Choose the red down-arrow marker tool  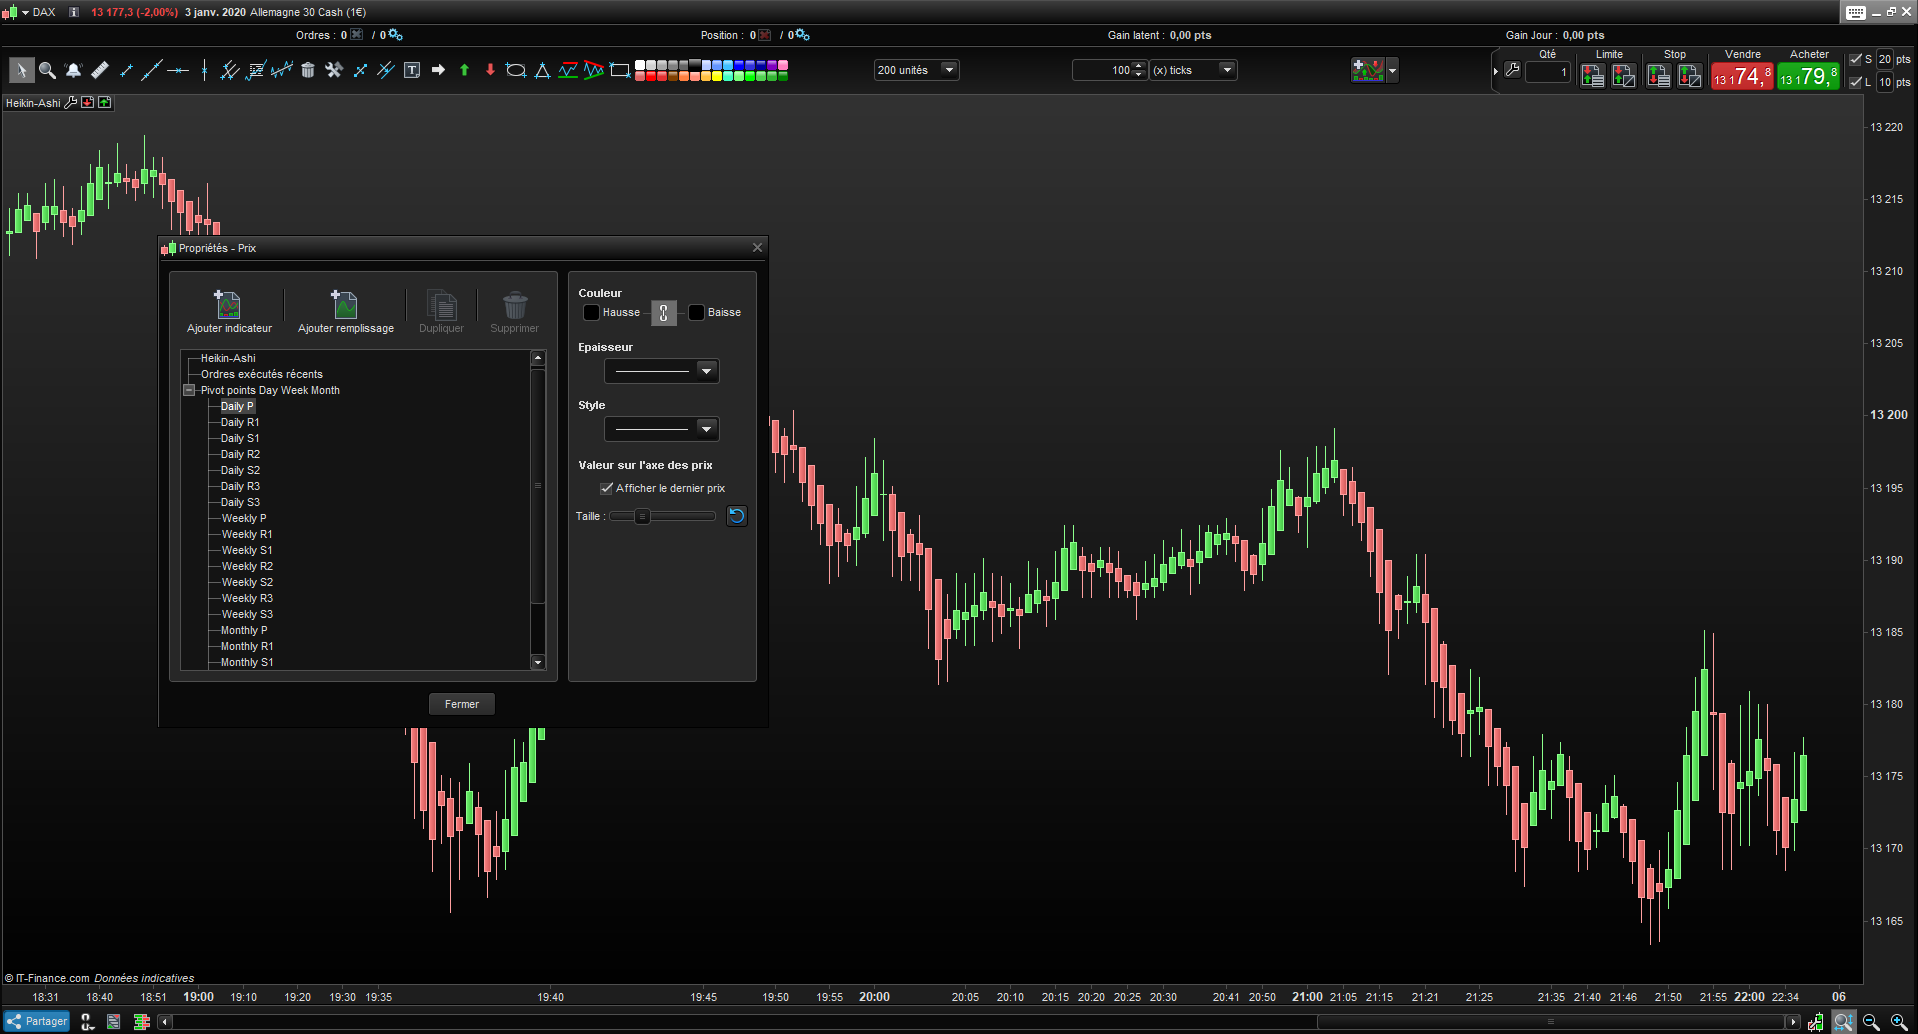(490, 70)
